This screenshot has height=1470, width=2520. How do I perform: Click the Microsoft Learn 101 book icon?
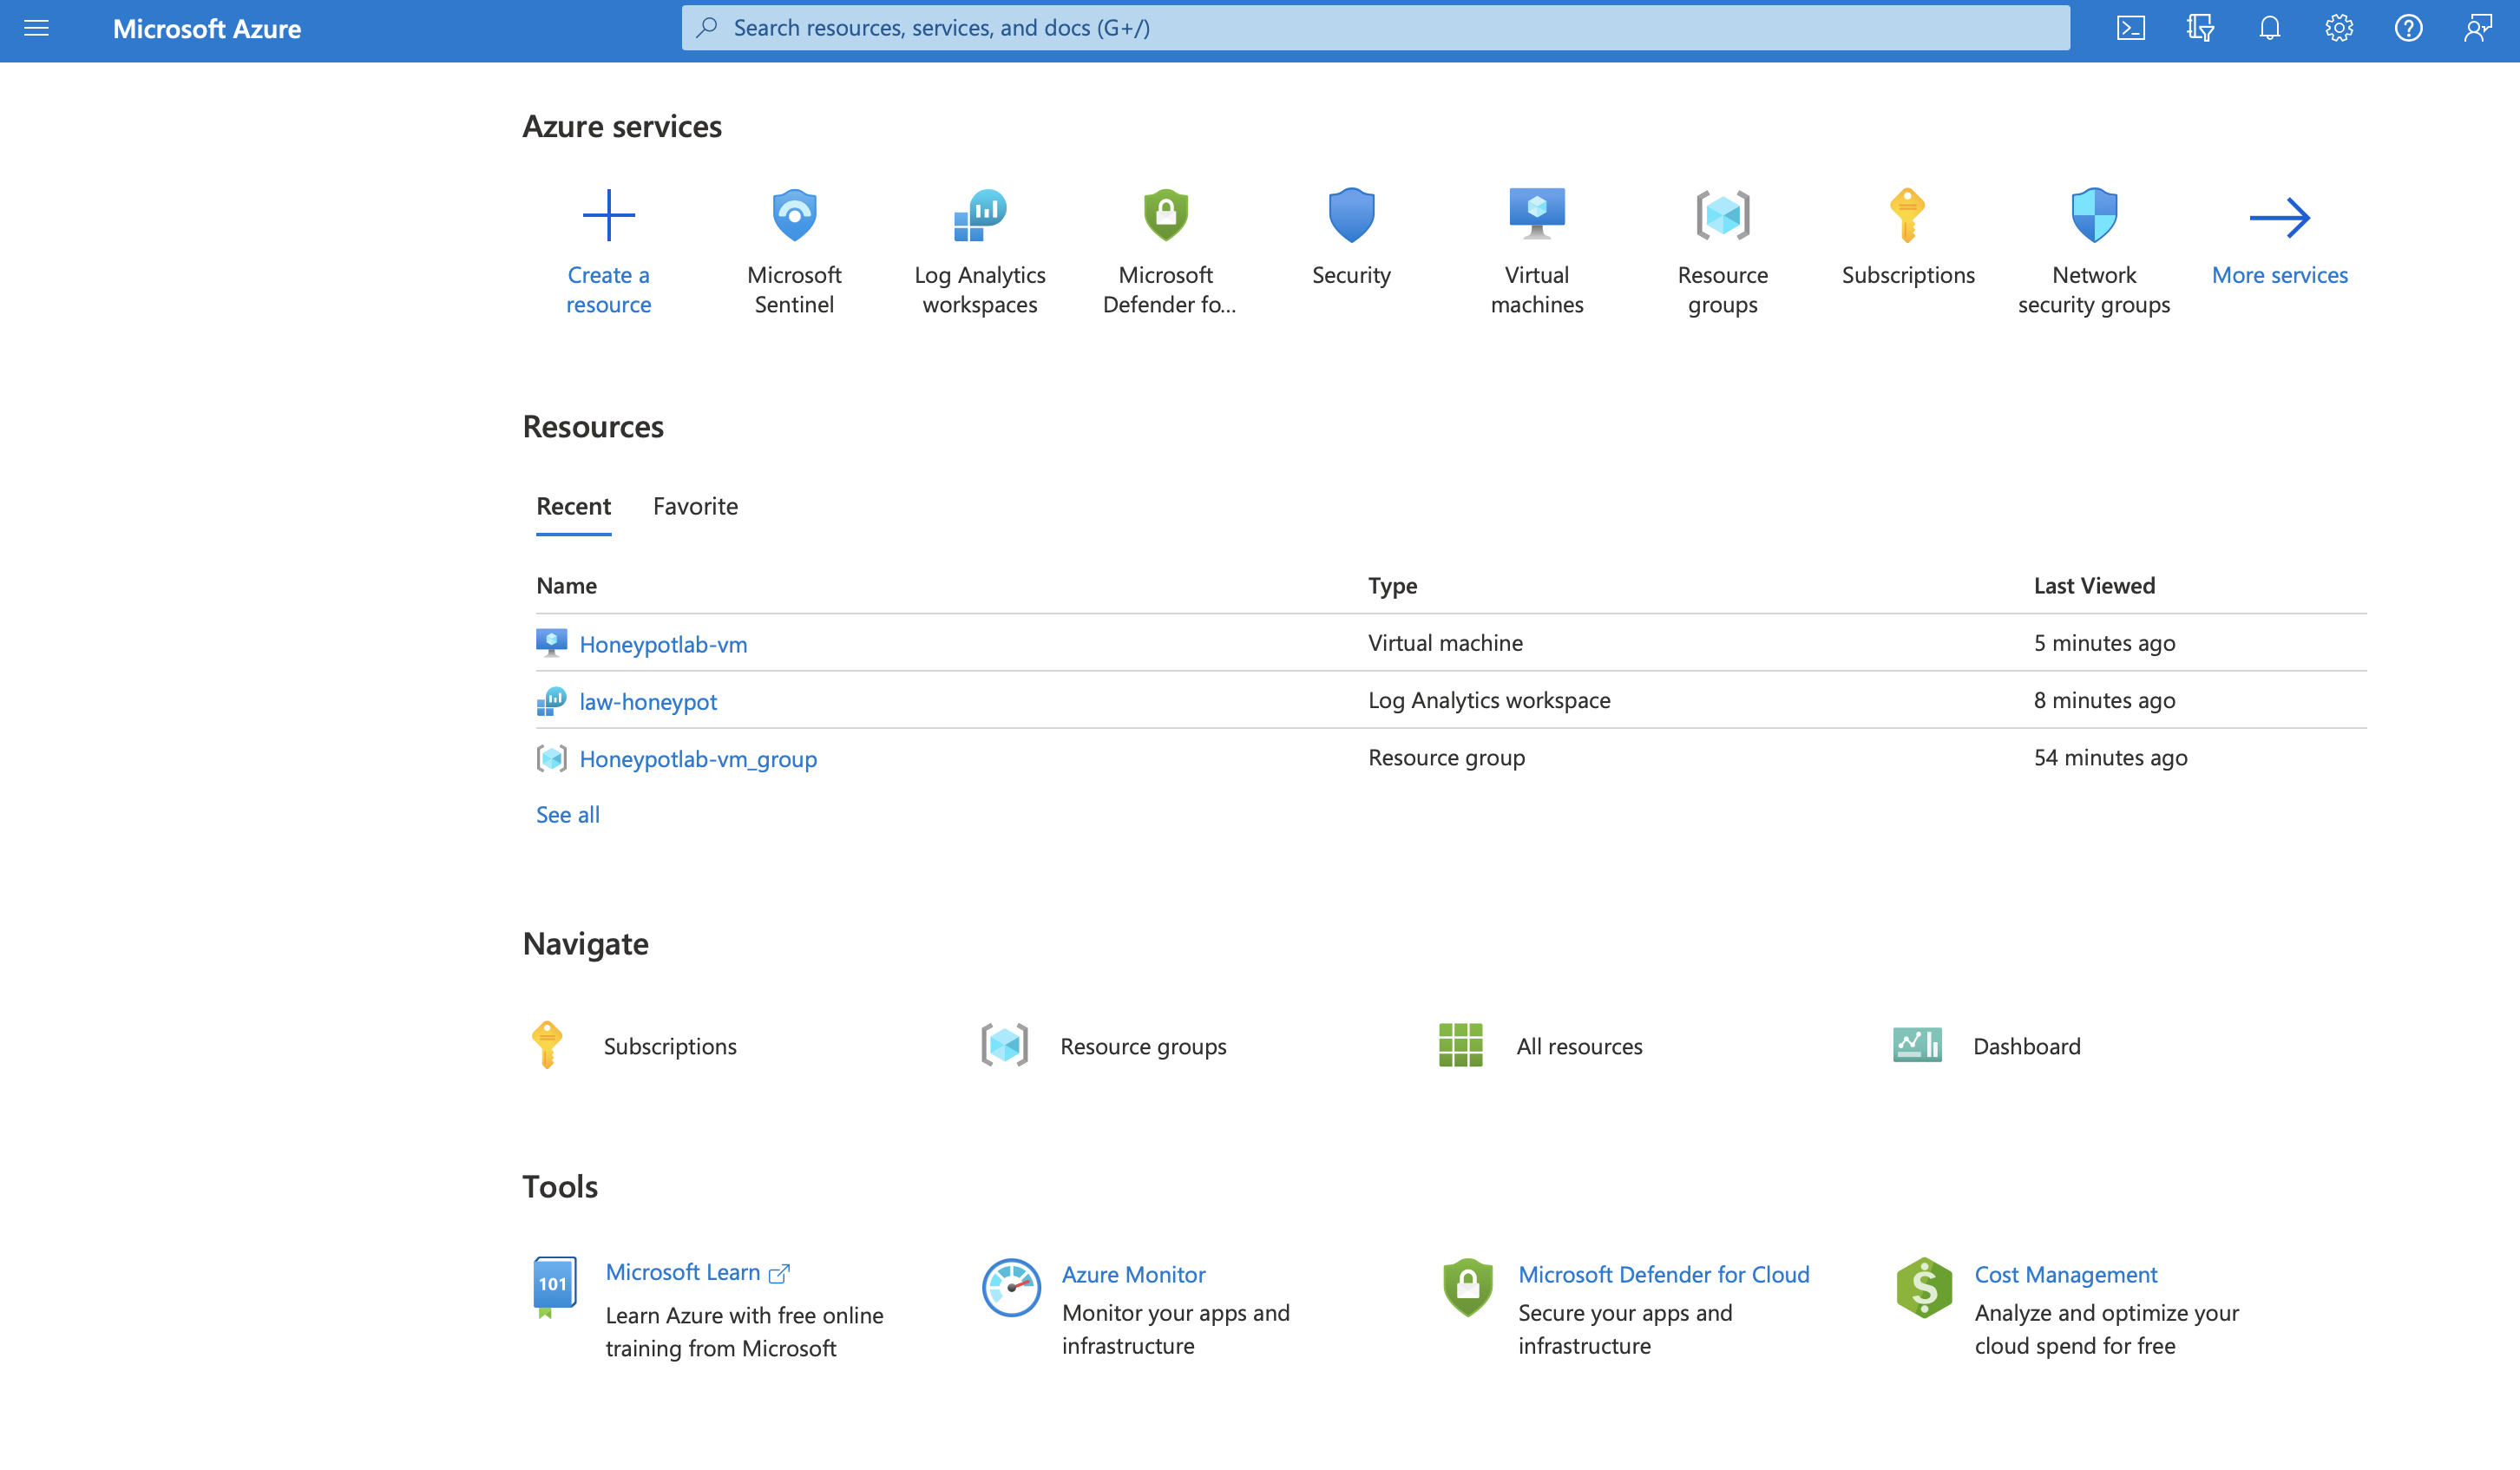(x=554, y=1288)
